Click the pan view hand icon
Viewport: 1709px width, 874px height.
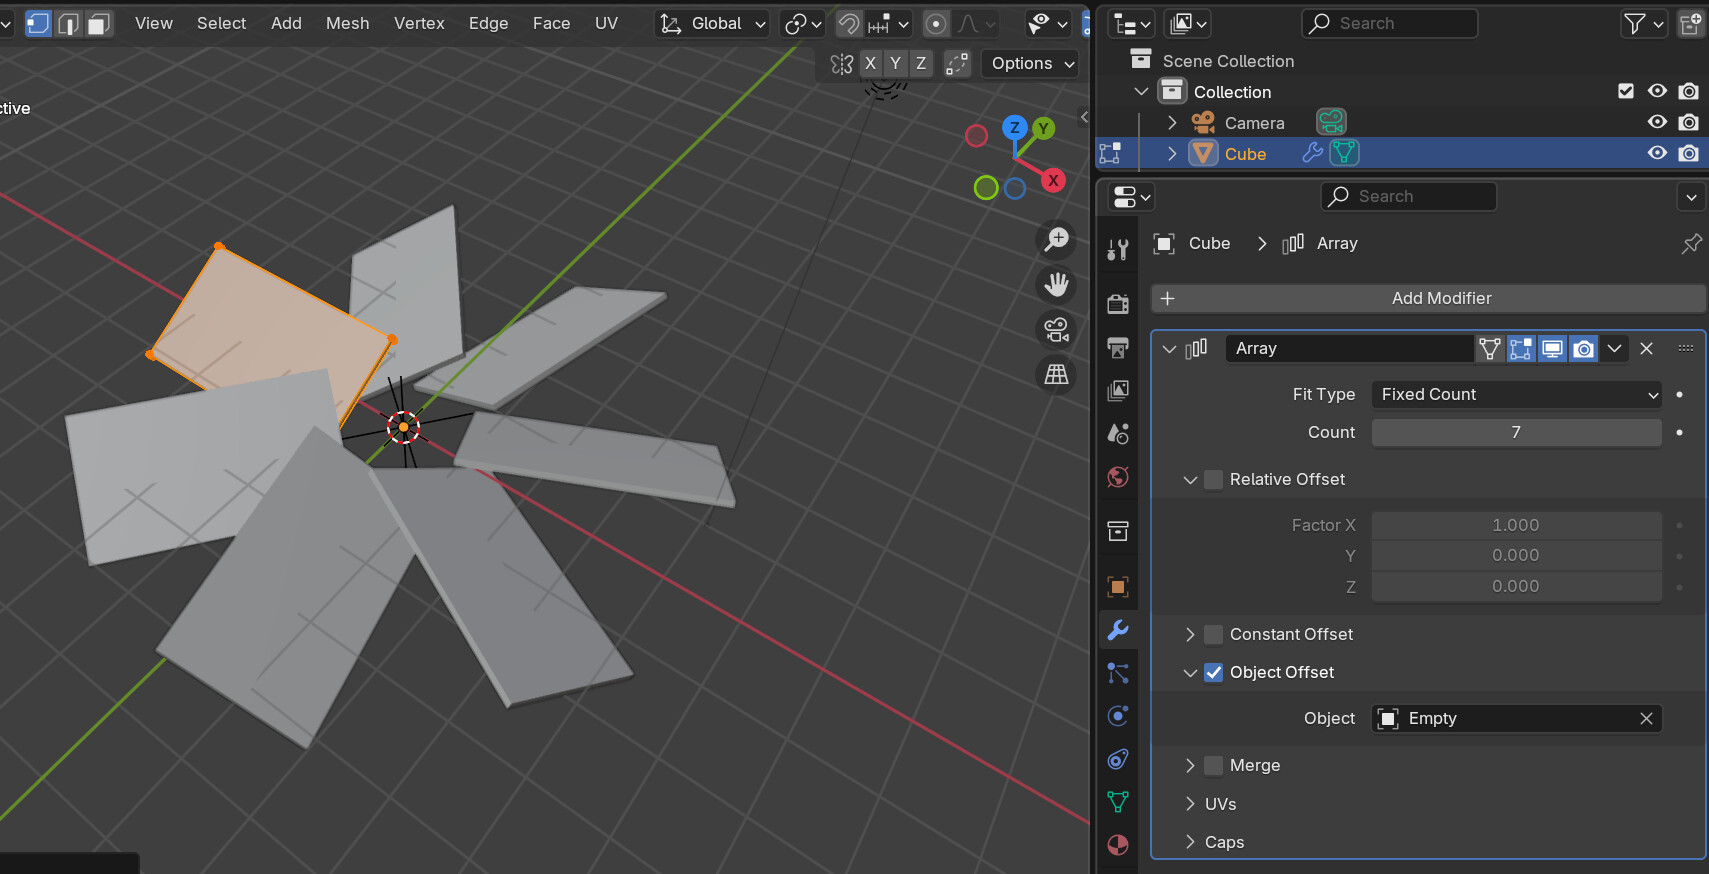click(1056, 284)
